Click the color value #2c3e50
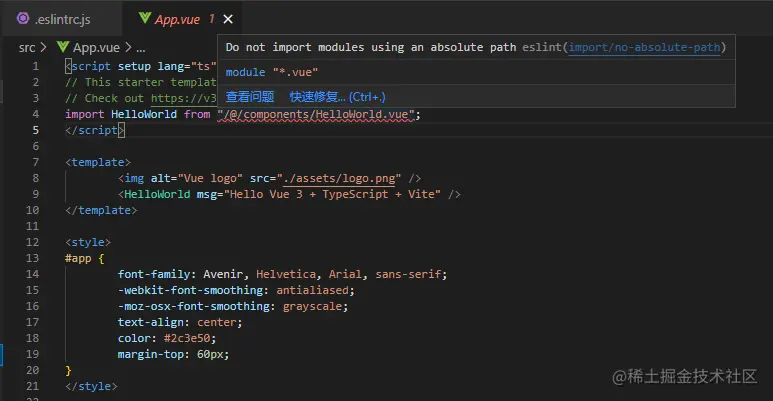Image resolution: width=773 pixels, height=401 pixels. [x=187, y=338]
